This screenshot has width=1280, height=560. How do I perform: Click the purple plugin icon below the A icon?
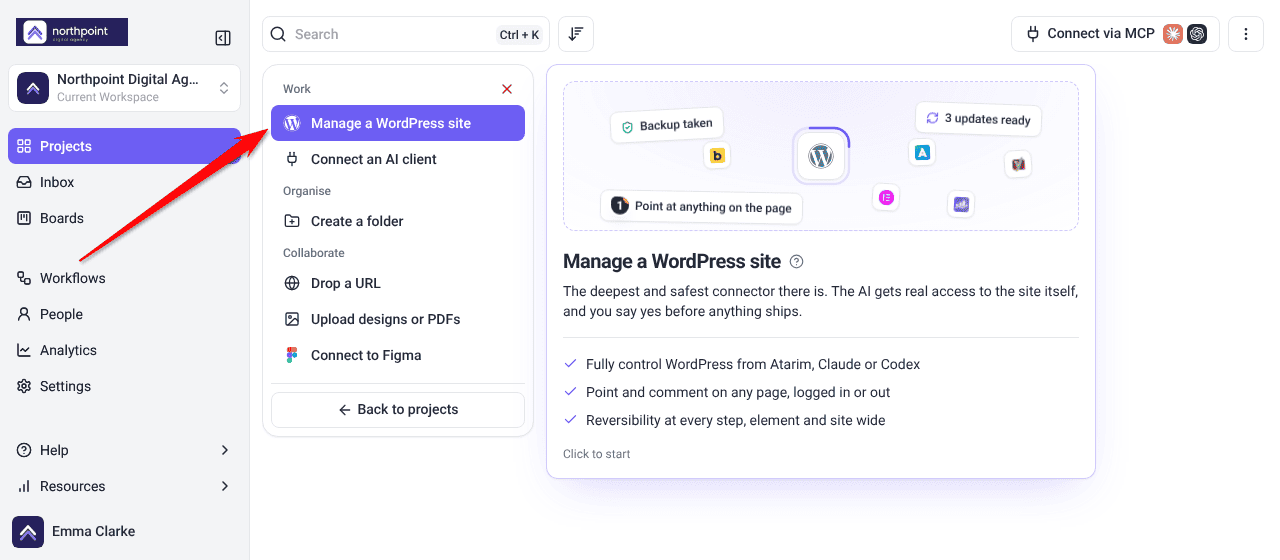(x=962, y=204)
